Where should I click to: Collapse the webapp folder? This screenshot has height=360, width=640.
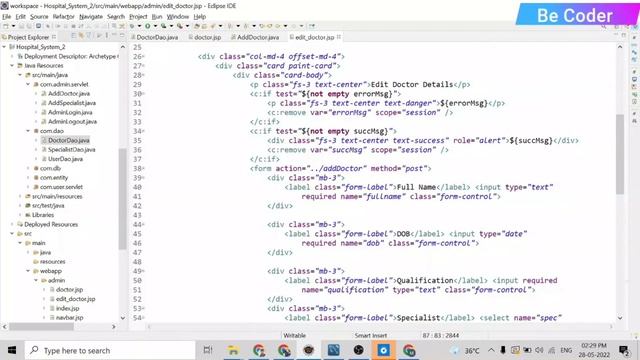coord(28,271)
